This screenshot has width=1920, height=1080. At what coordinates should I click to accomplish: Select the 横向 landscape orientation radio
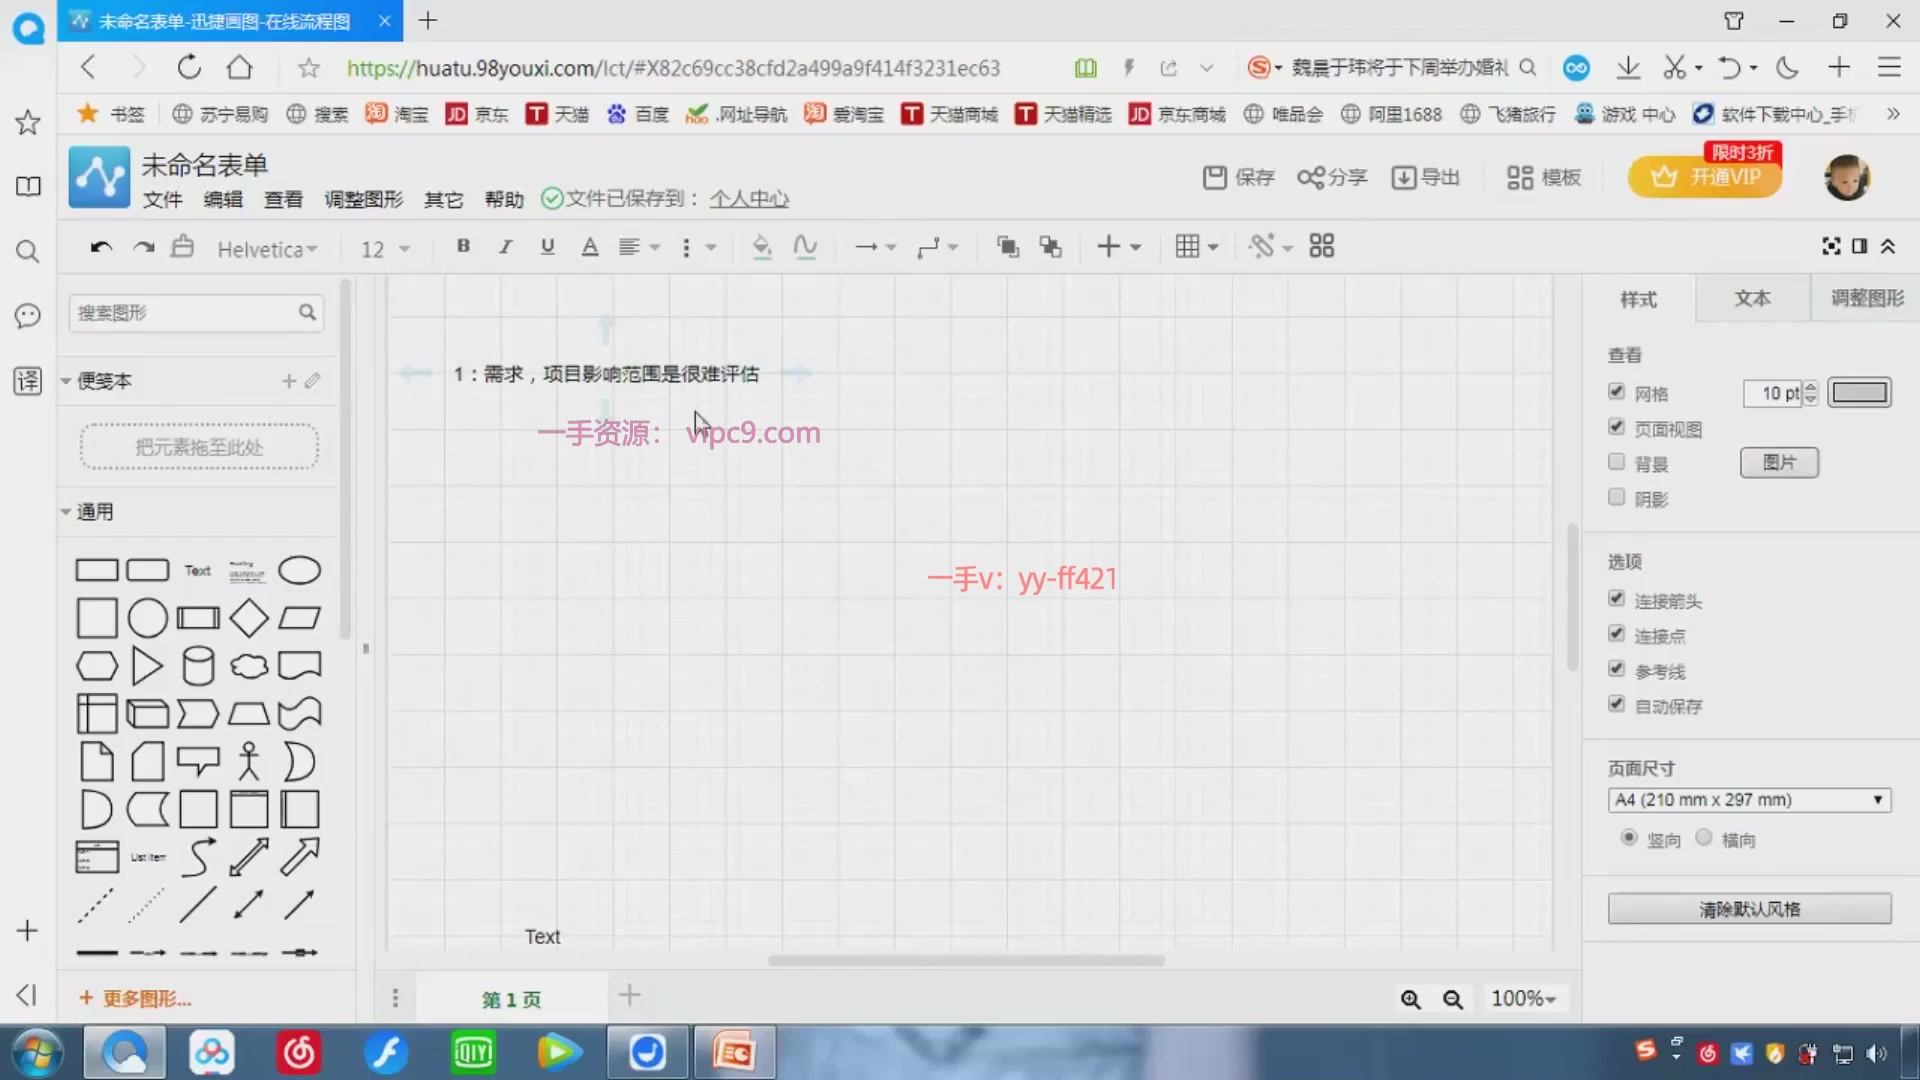[x=1704, y=838]
